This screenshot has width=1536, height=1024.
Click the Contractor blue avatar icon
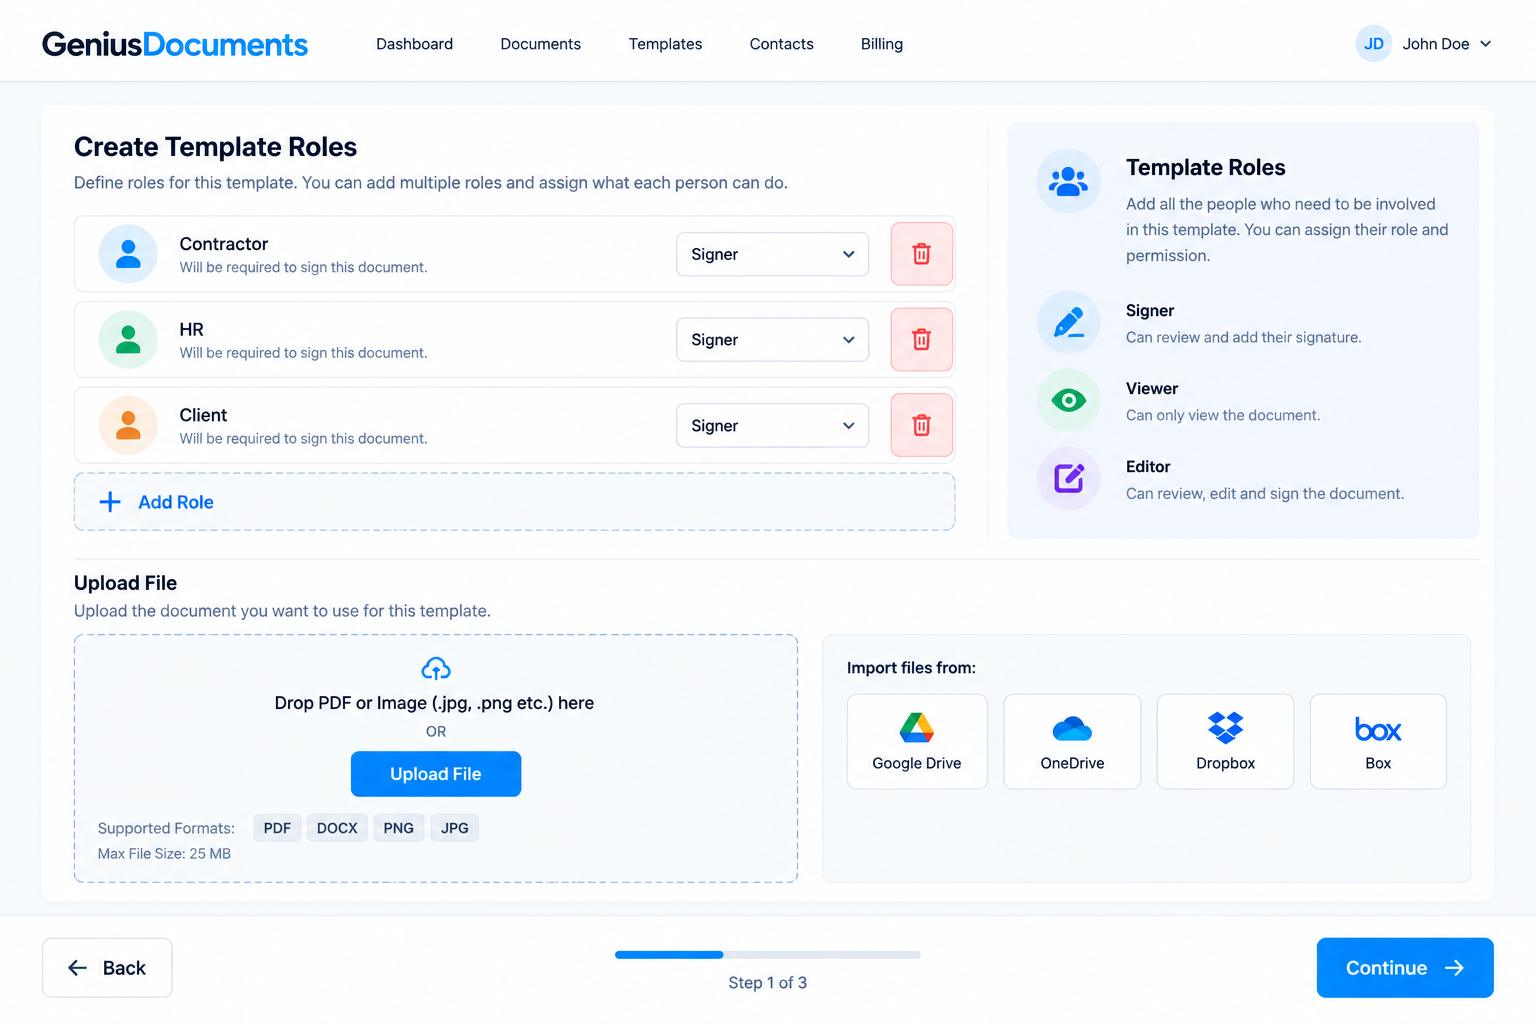[128, 254]
